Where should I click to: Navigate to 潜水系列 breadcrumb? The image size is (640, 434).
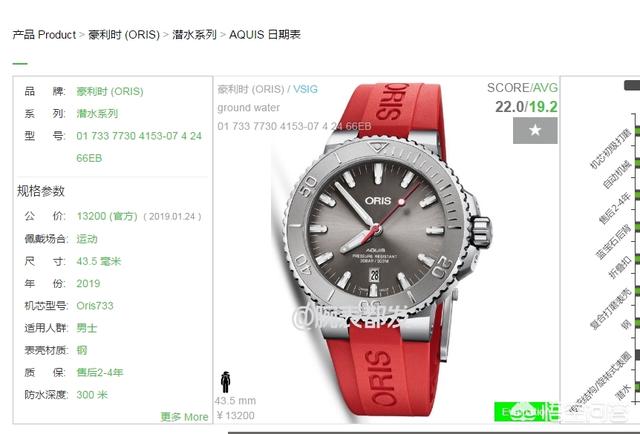coord(194,35)
